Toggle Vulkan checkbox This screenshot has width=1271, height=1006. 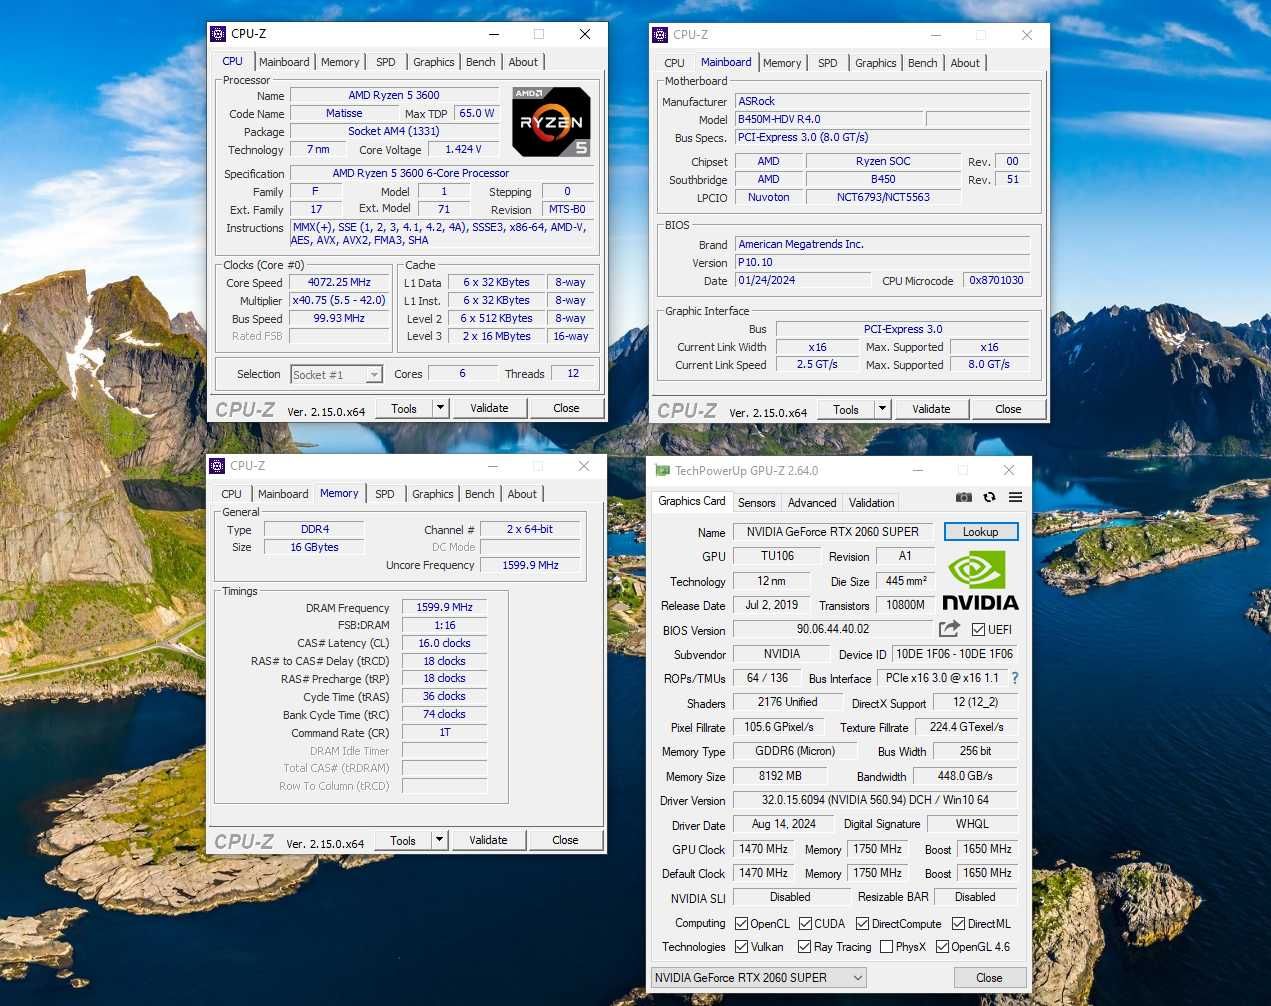[x=741, y=947]
